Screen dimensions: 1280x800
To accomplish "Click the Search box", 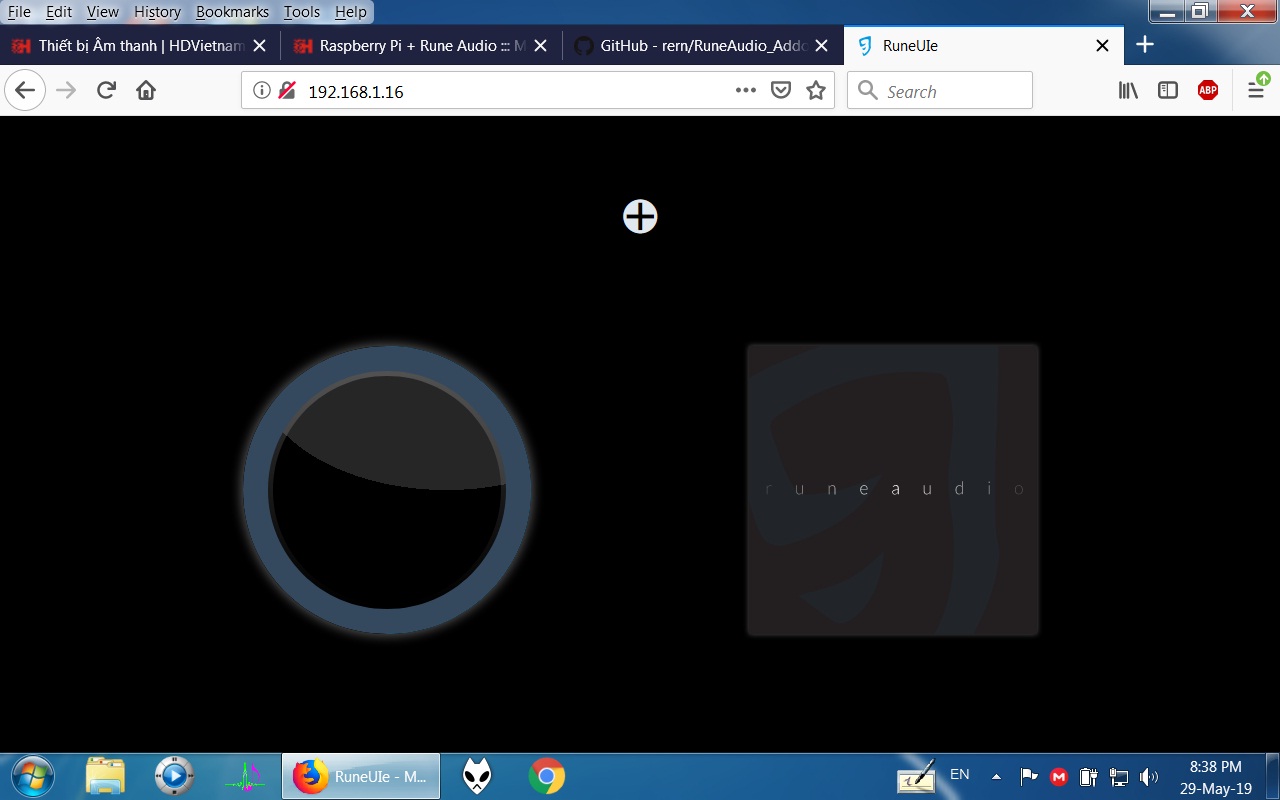I will (x=940, y=91).
